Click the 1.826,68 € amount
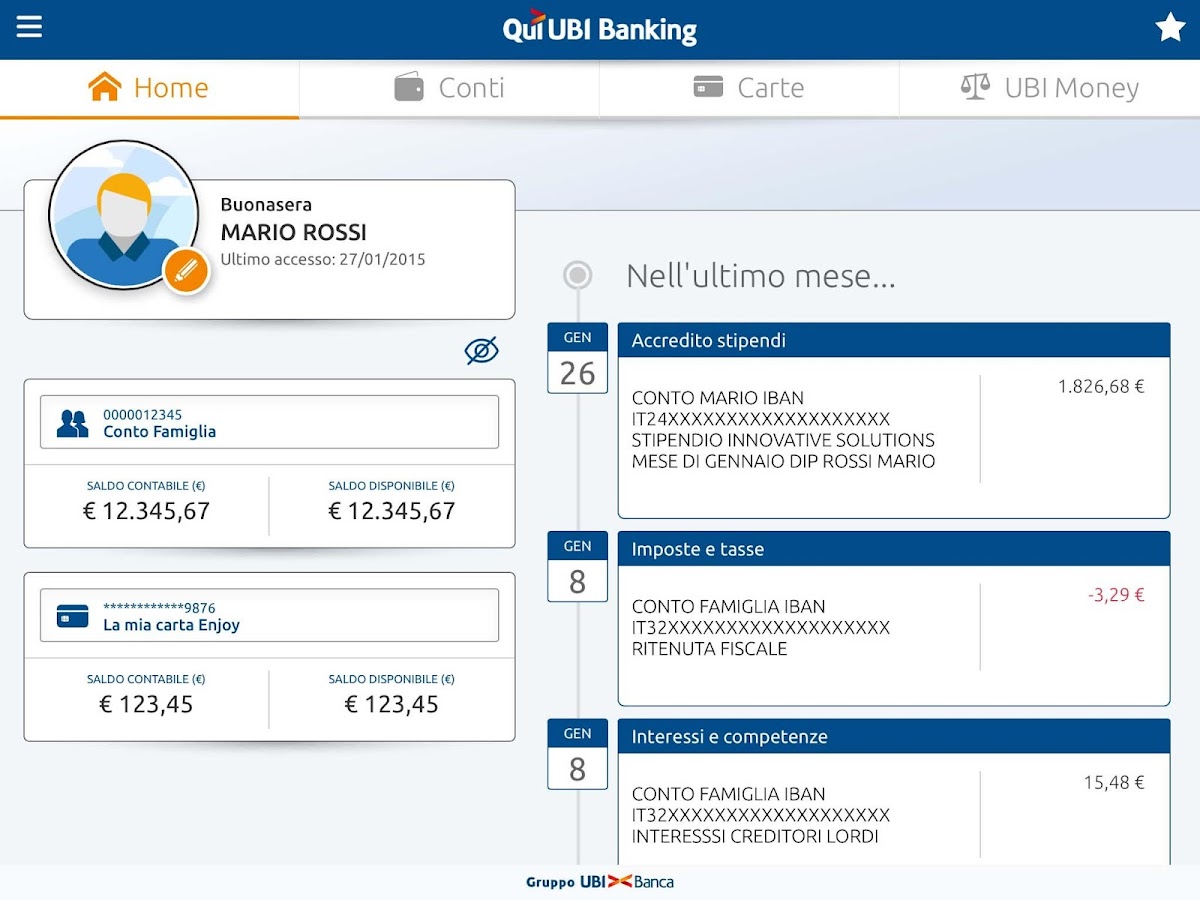 (x=1101, y=386)
